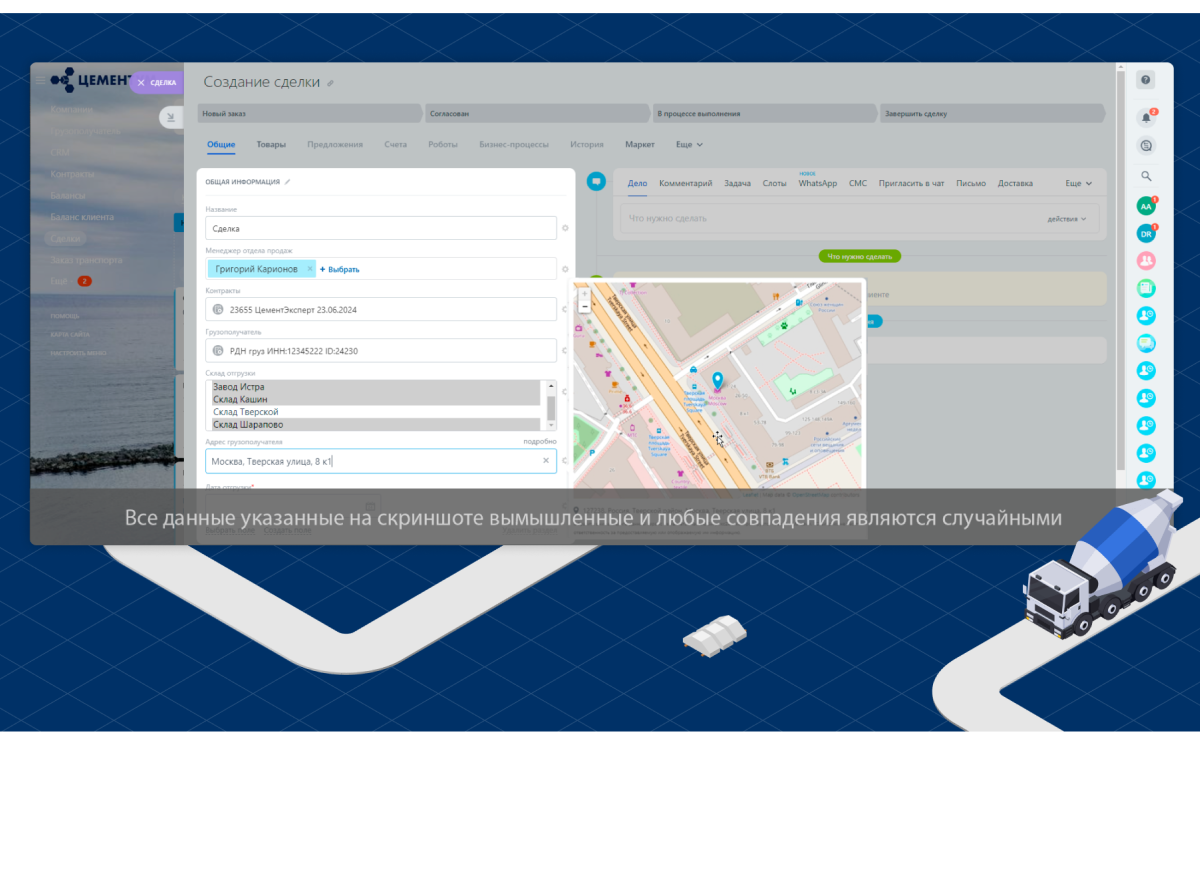Open the Счета tab

[395, 145]
